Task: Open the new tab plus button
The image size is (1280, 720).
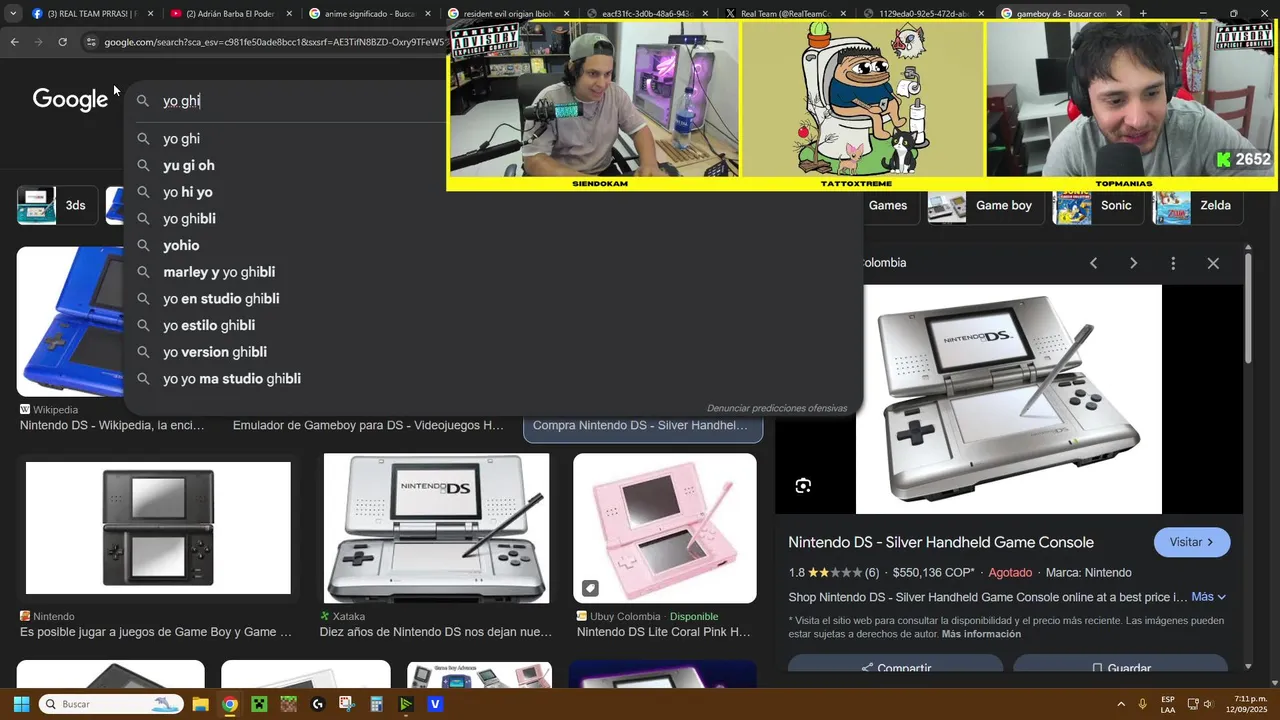Action: pyautogui.click(x=1143, y=13)
